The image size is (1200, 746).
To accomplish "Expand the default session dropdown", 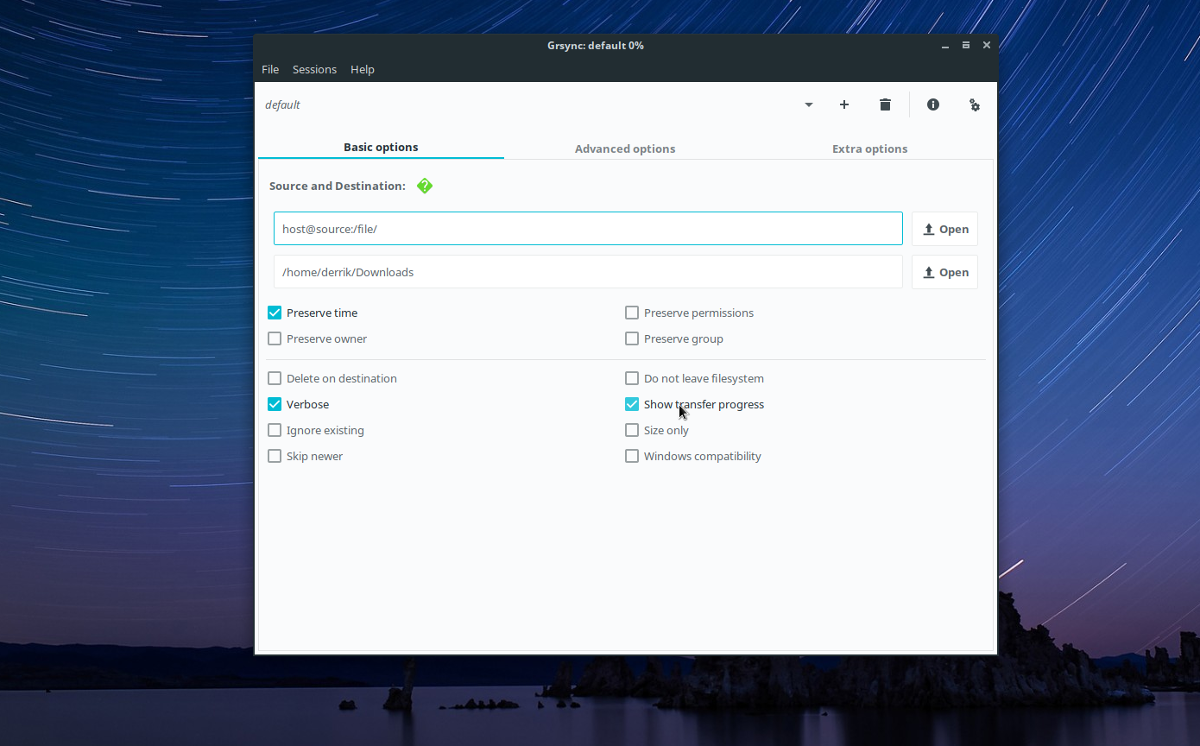I will click(808, 105).
